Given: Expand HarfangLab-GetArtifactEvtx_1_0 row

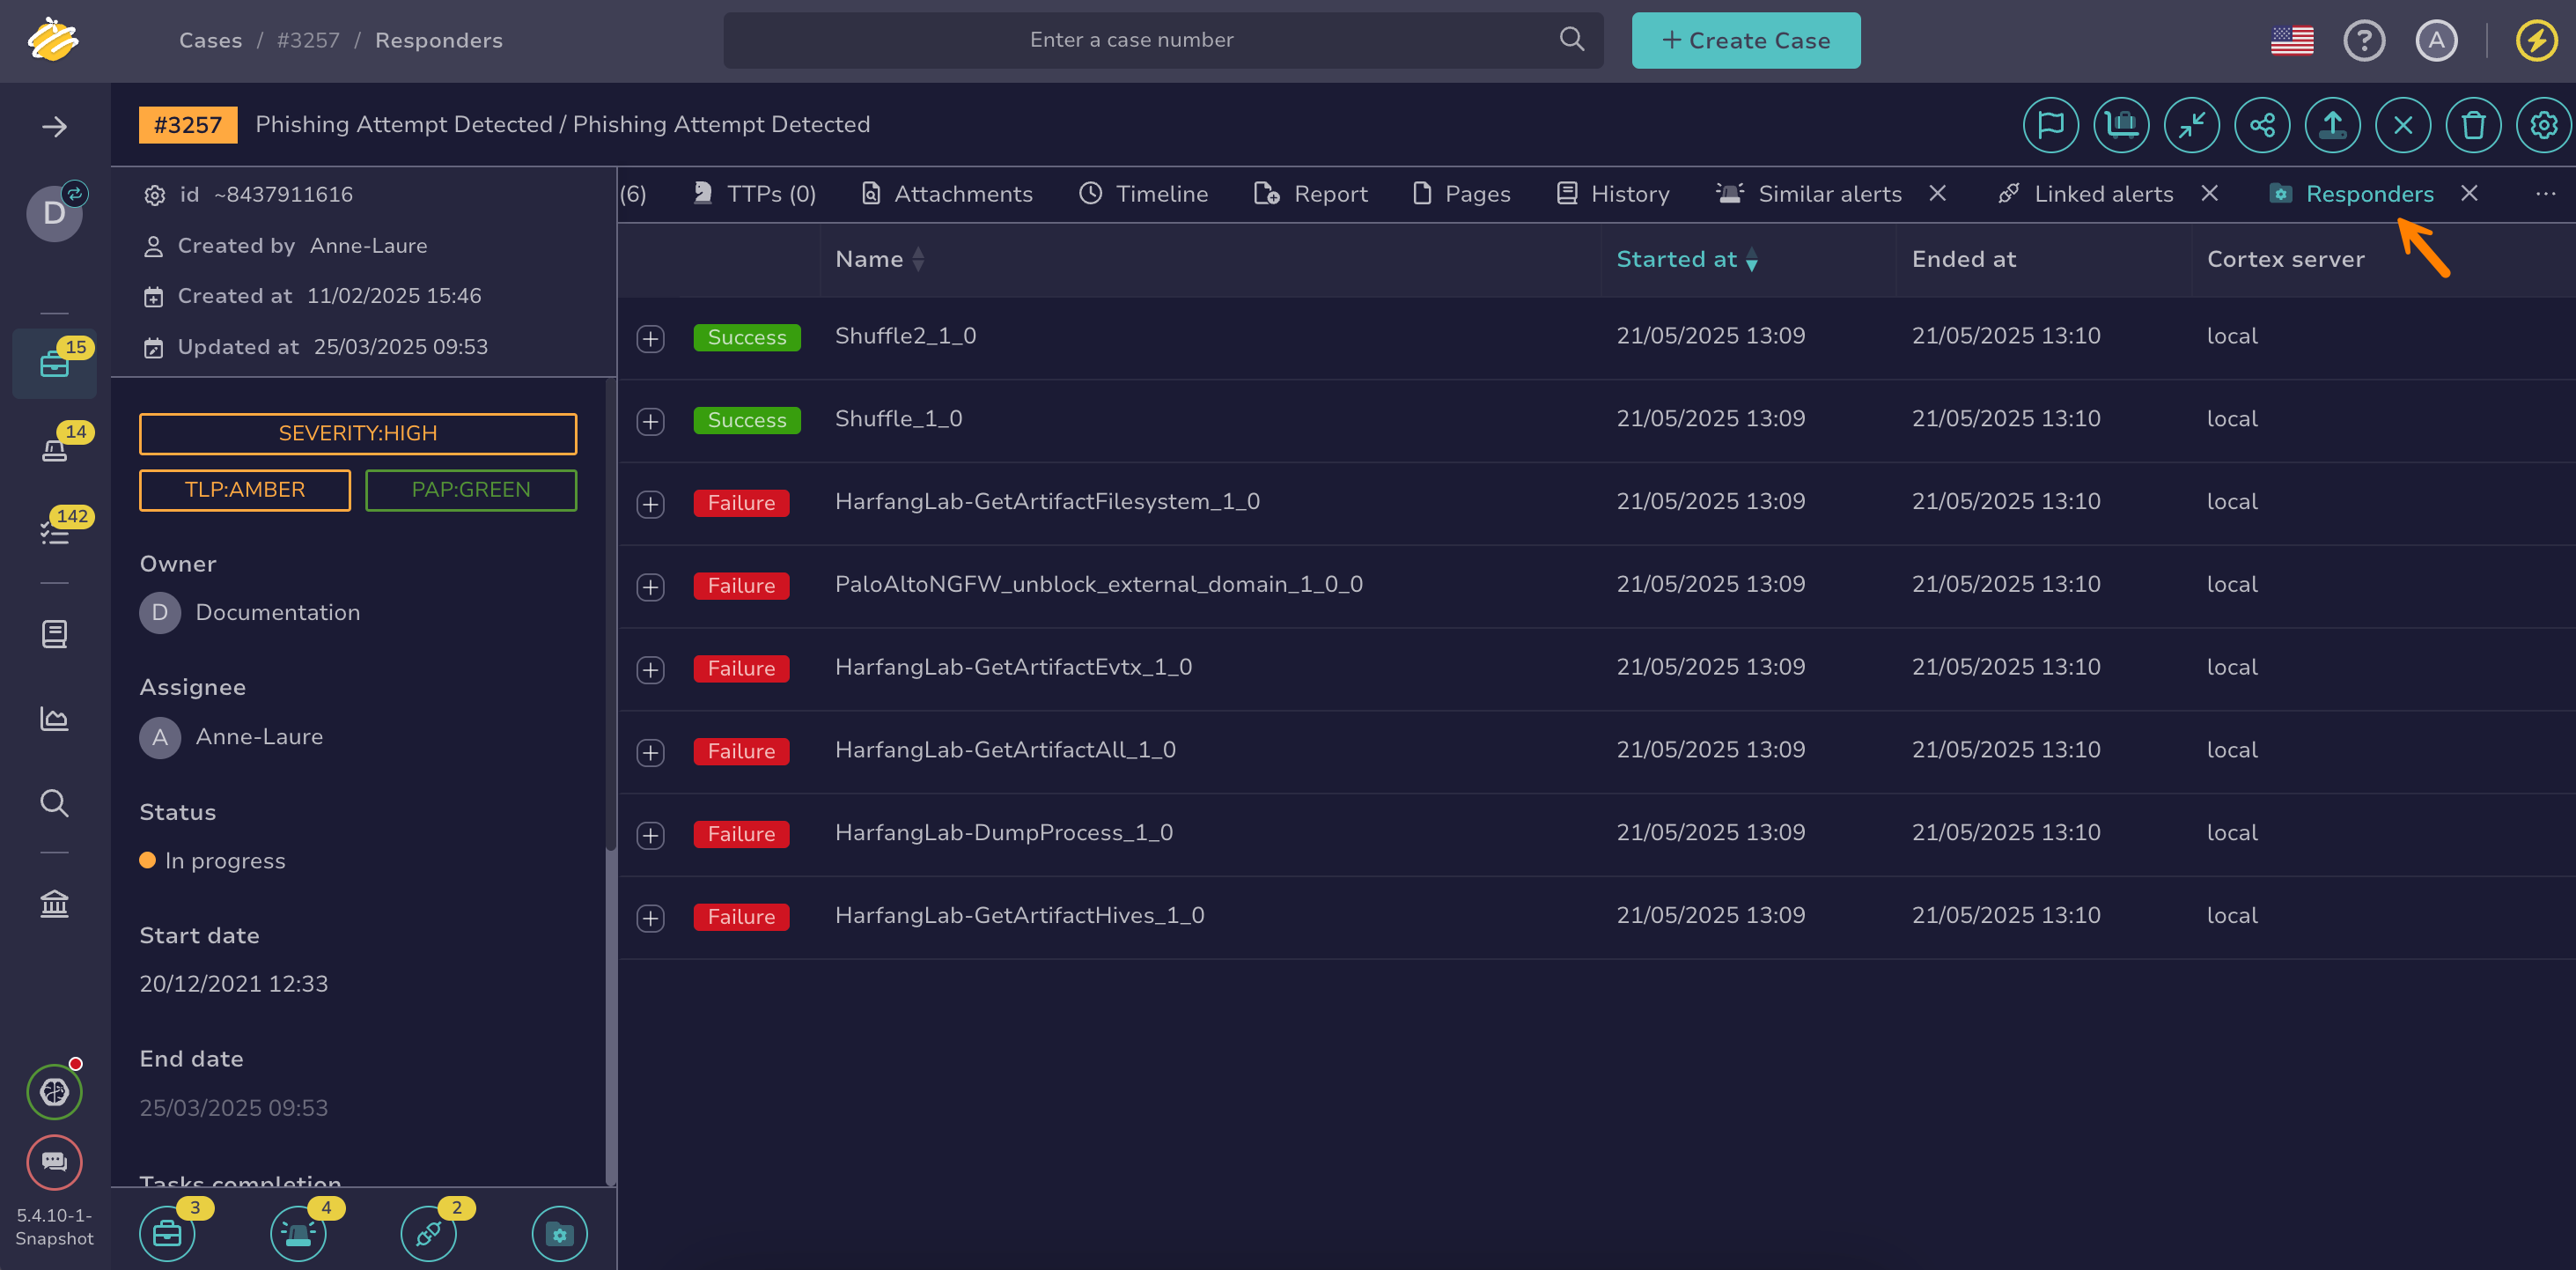Looking at the screenshot, I should pyautogui.click(x=650, y=670).
